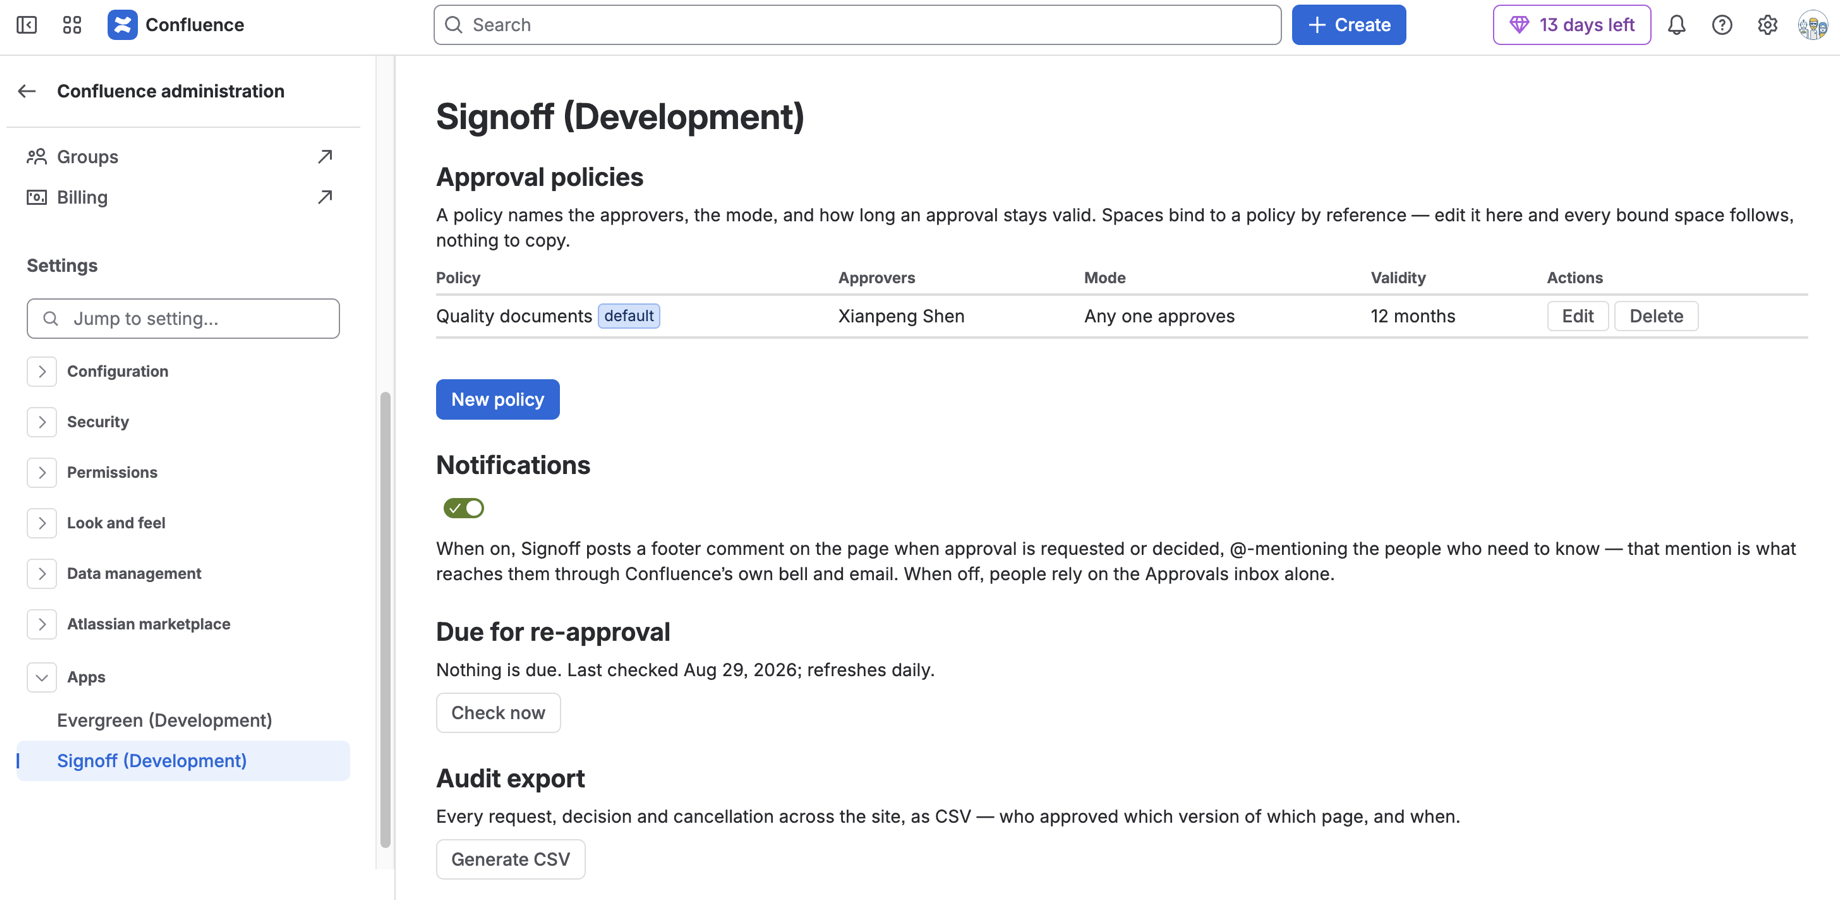Click the Approval policies heading
Image resolution: width=1840 pixels, height=900 pixels.
click(x=539, y=177)
